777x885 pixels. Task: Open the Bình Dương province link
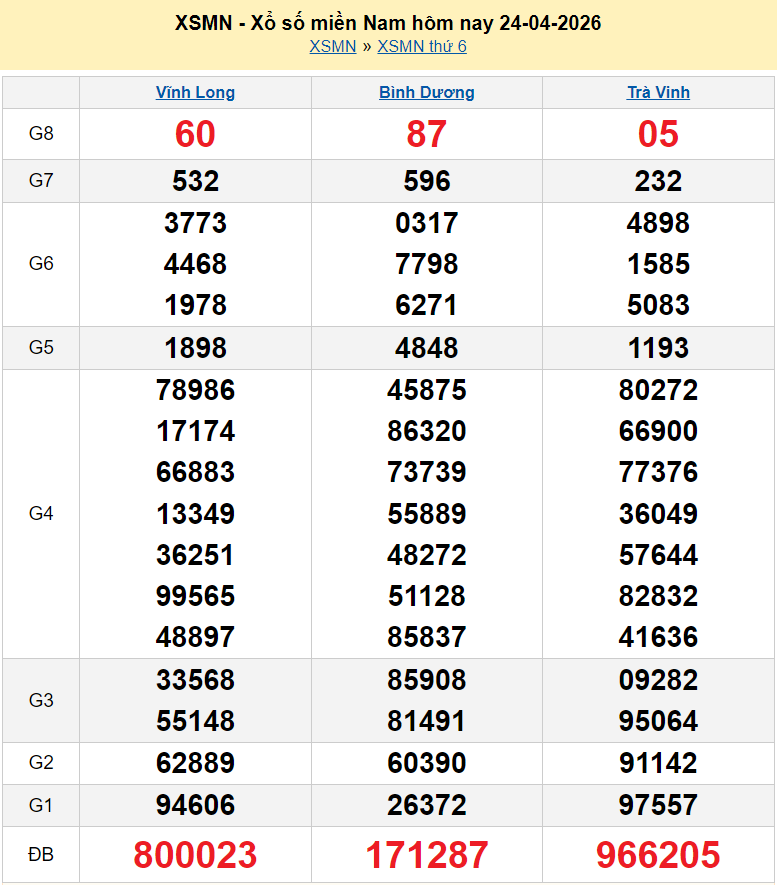point(426,93)
